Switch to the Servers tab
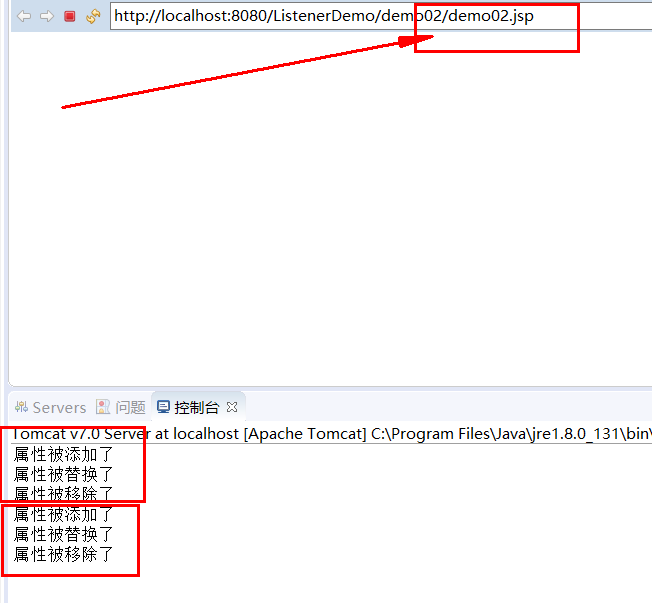The image size is (652, 603). 50,408
